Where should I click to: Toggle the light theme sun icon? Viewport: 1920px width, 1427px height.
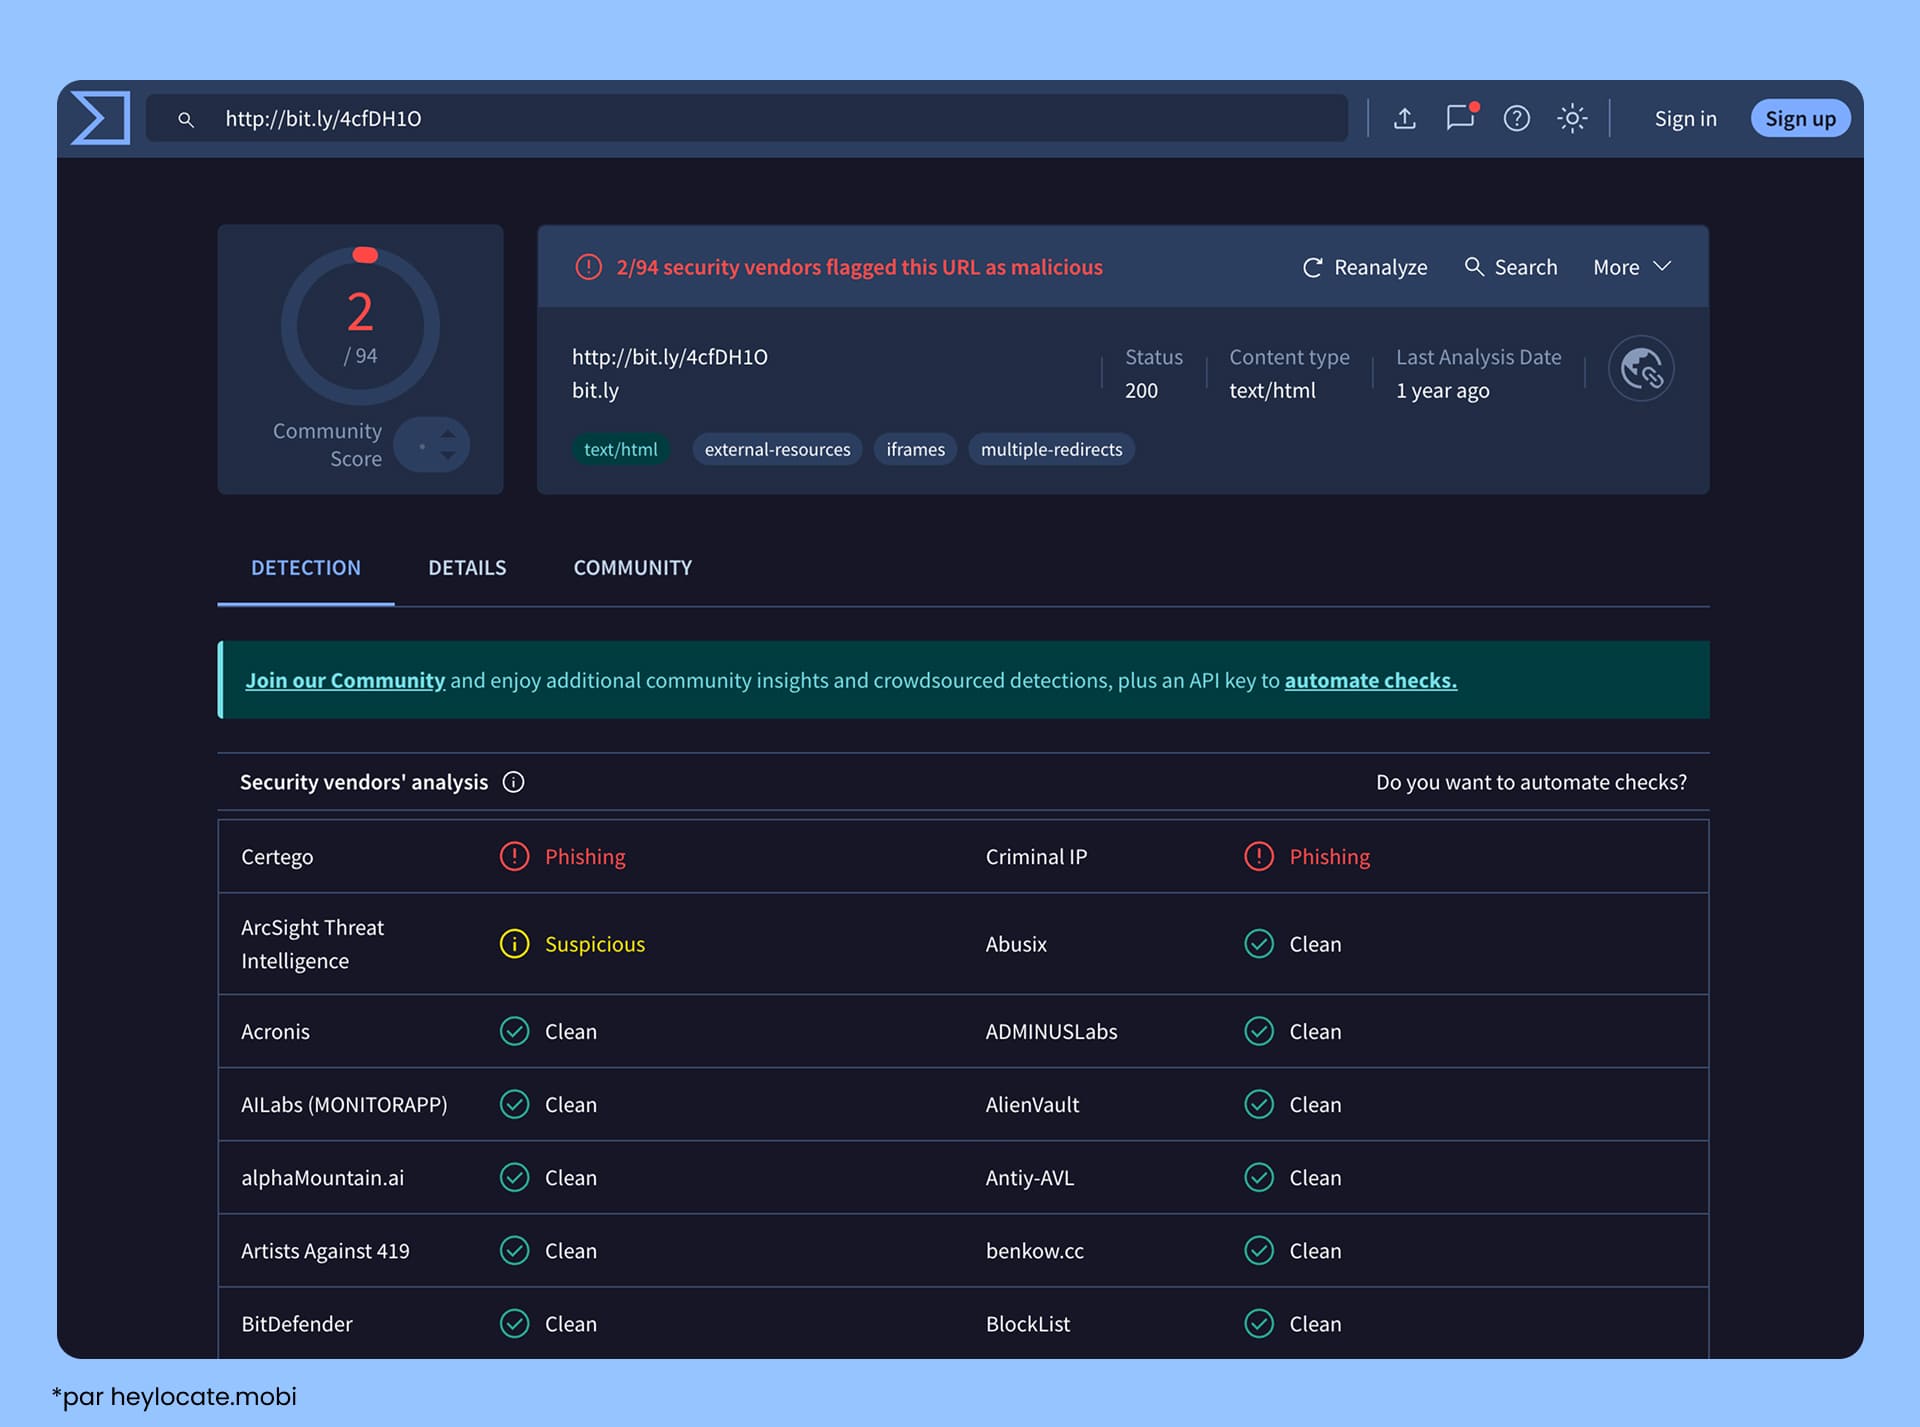click(x=1573, y=118)
